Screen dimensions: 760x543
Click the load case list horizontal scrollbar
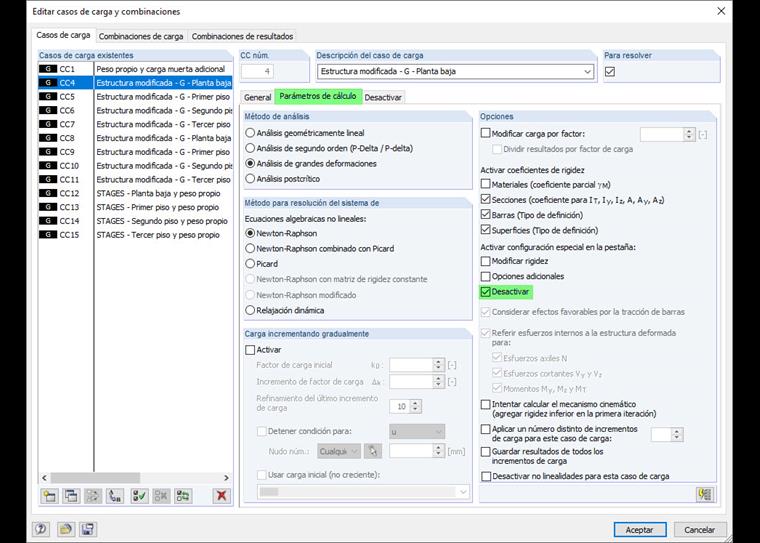point(95,478)
